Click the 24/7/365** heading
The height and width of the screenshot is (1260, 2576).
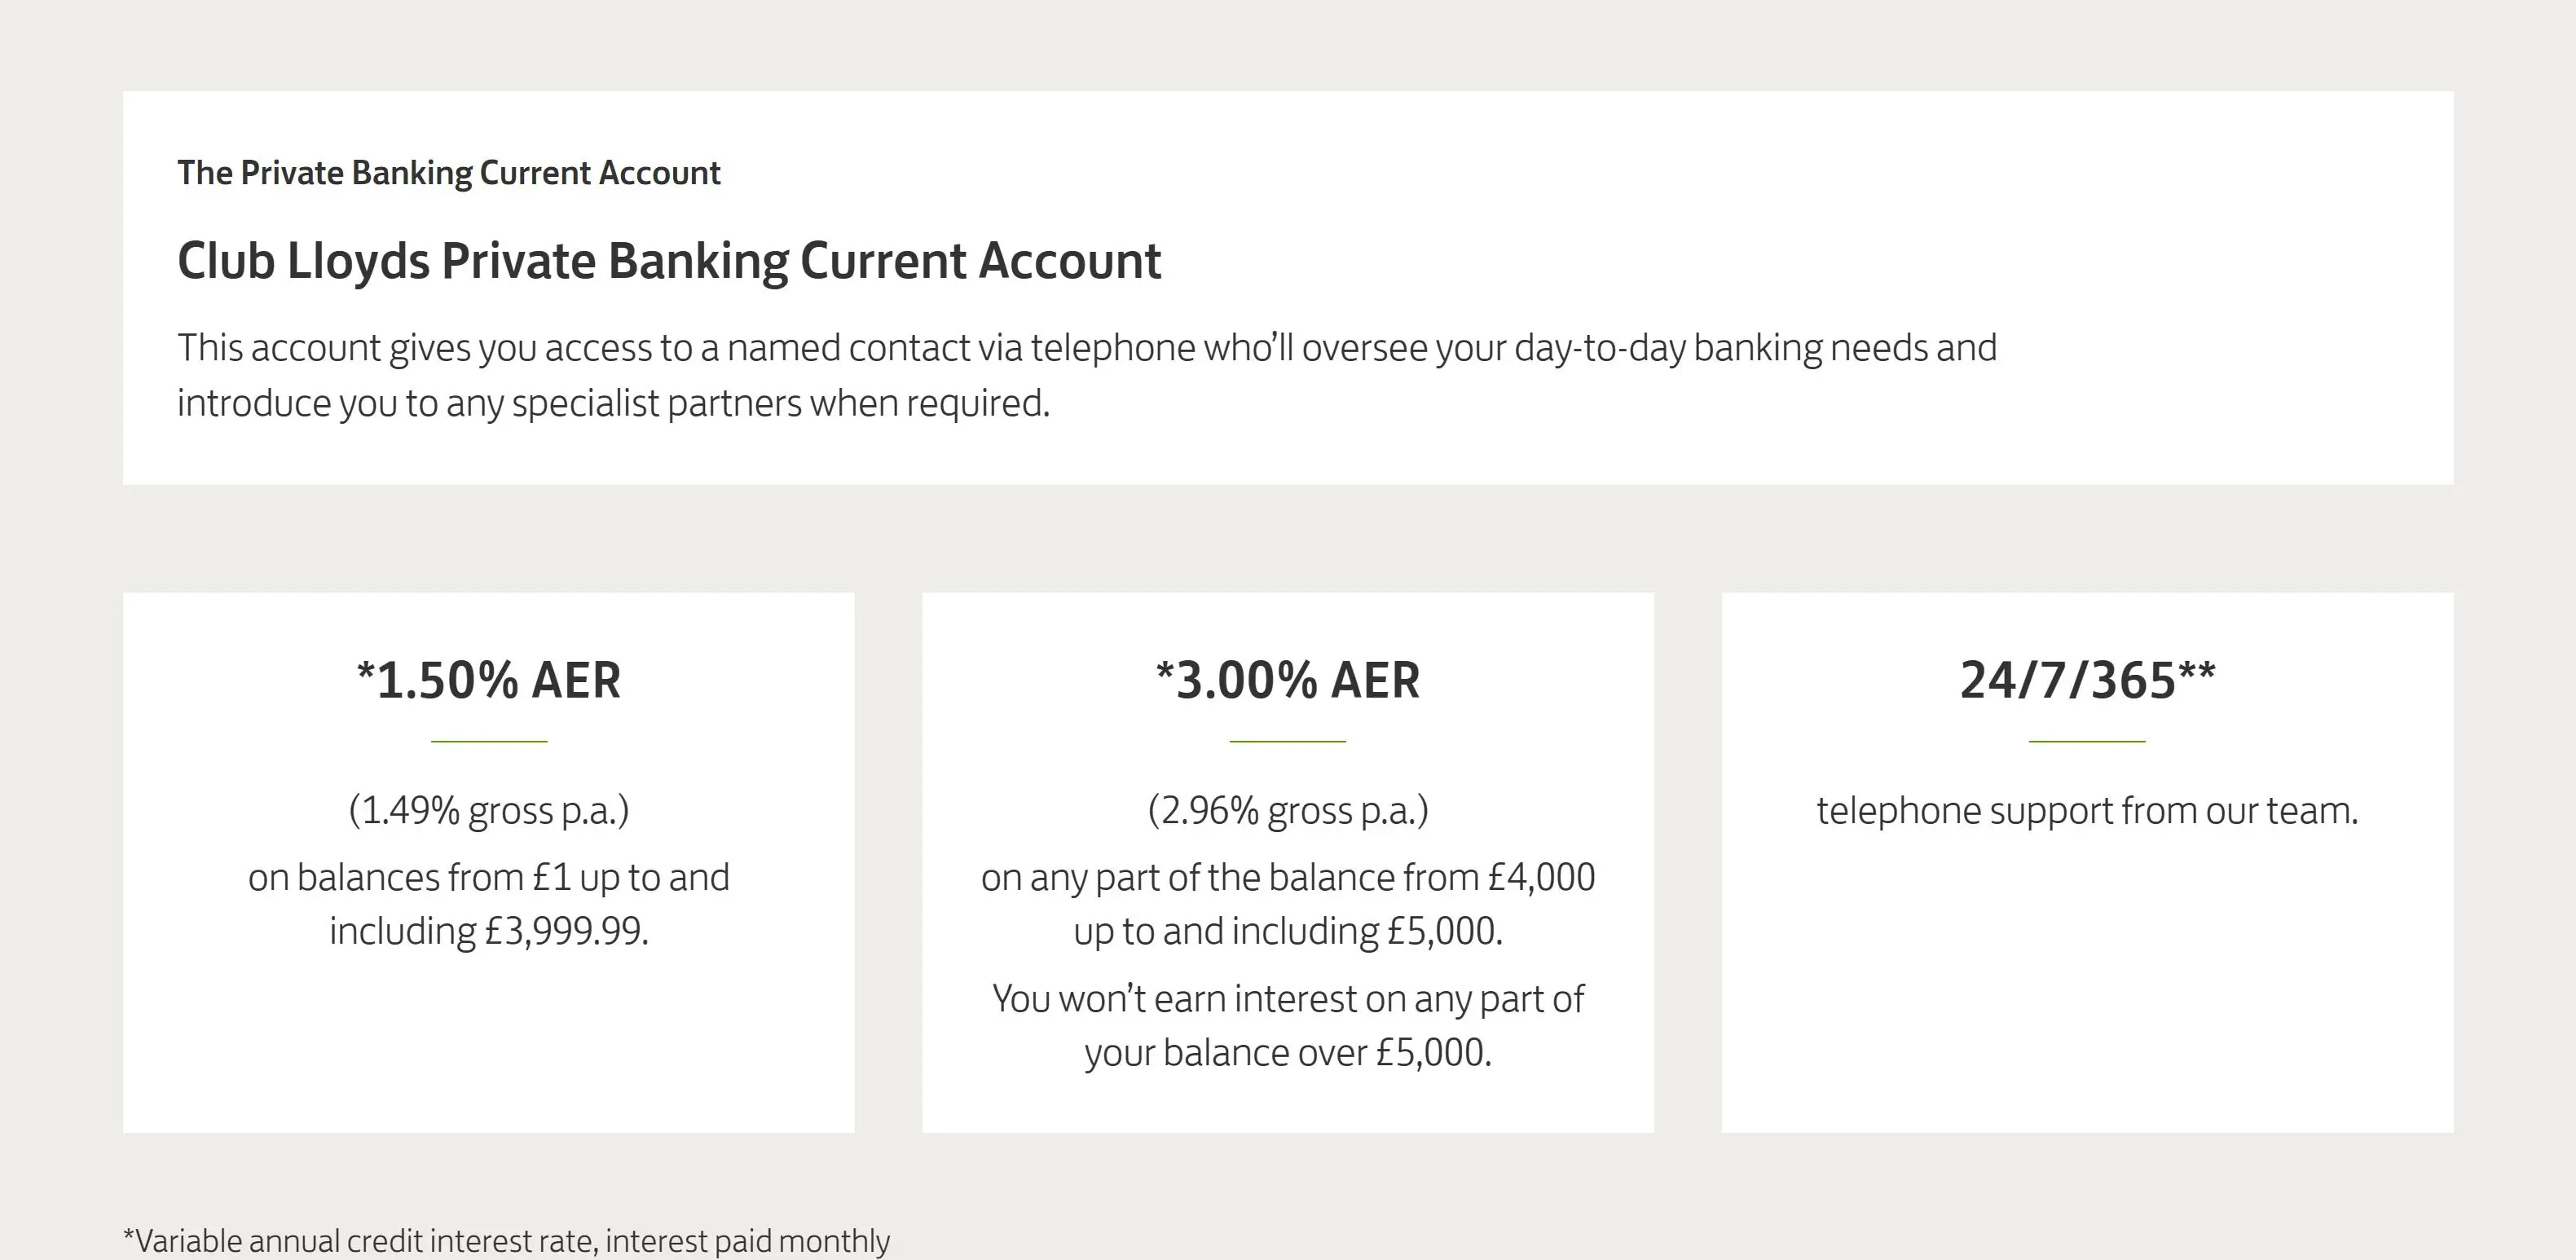(x=2088, y=680)
